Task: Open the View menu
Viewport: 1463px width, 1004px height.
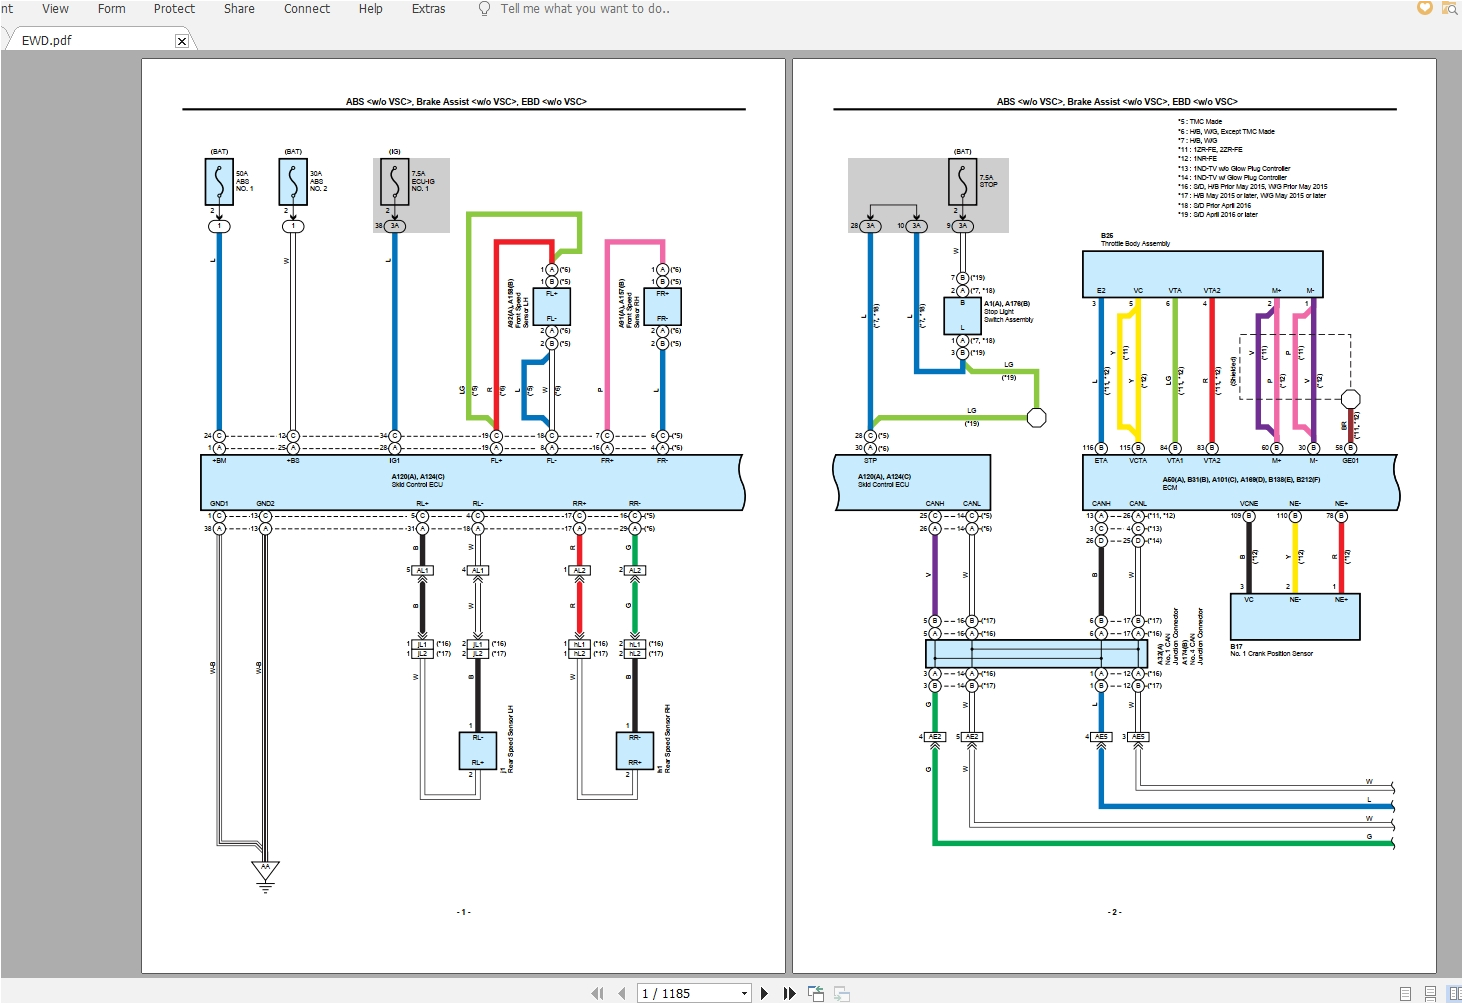Action: tap(54, 9)
